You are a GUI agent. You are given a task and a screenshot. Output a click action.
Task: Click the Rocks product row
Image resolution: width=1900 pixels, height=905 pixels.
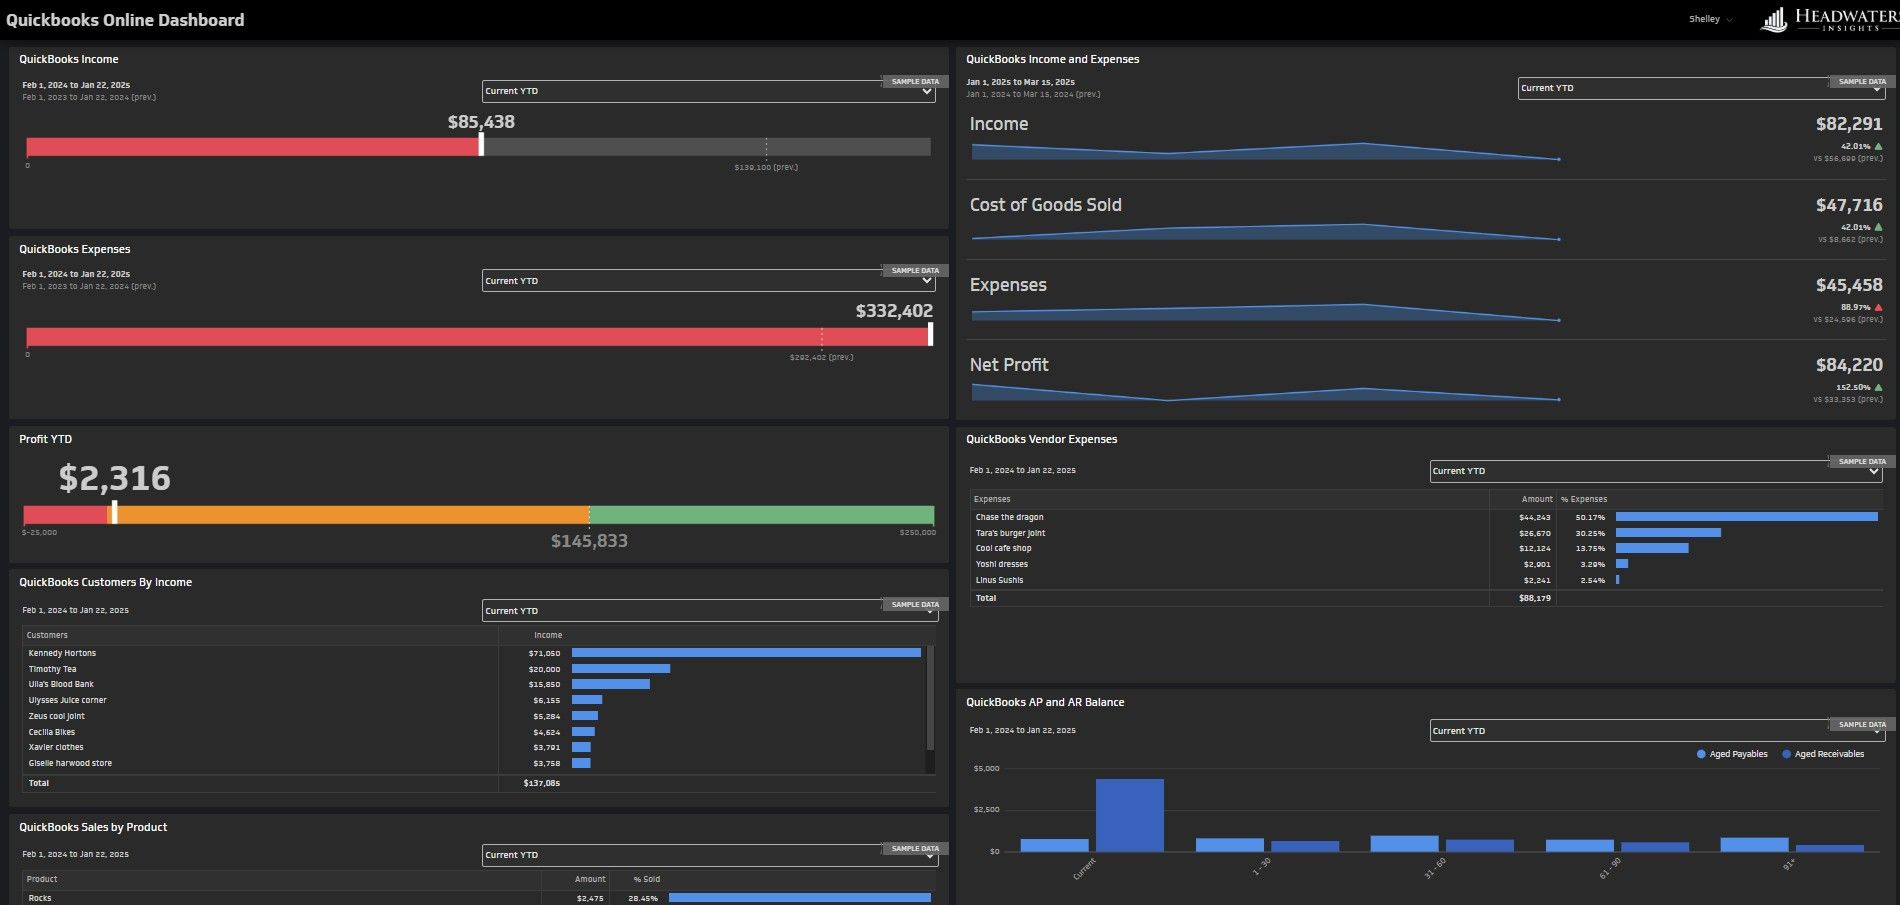pos(478,898)
